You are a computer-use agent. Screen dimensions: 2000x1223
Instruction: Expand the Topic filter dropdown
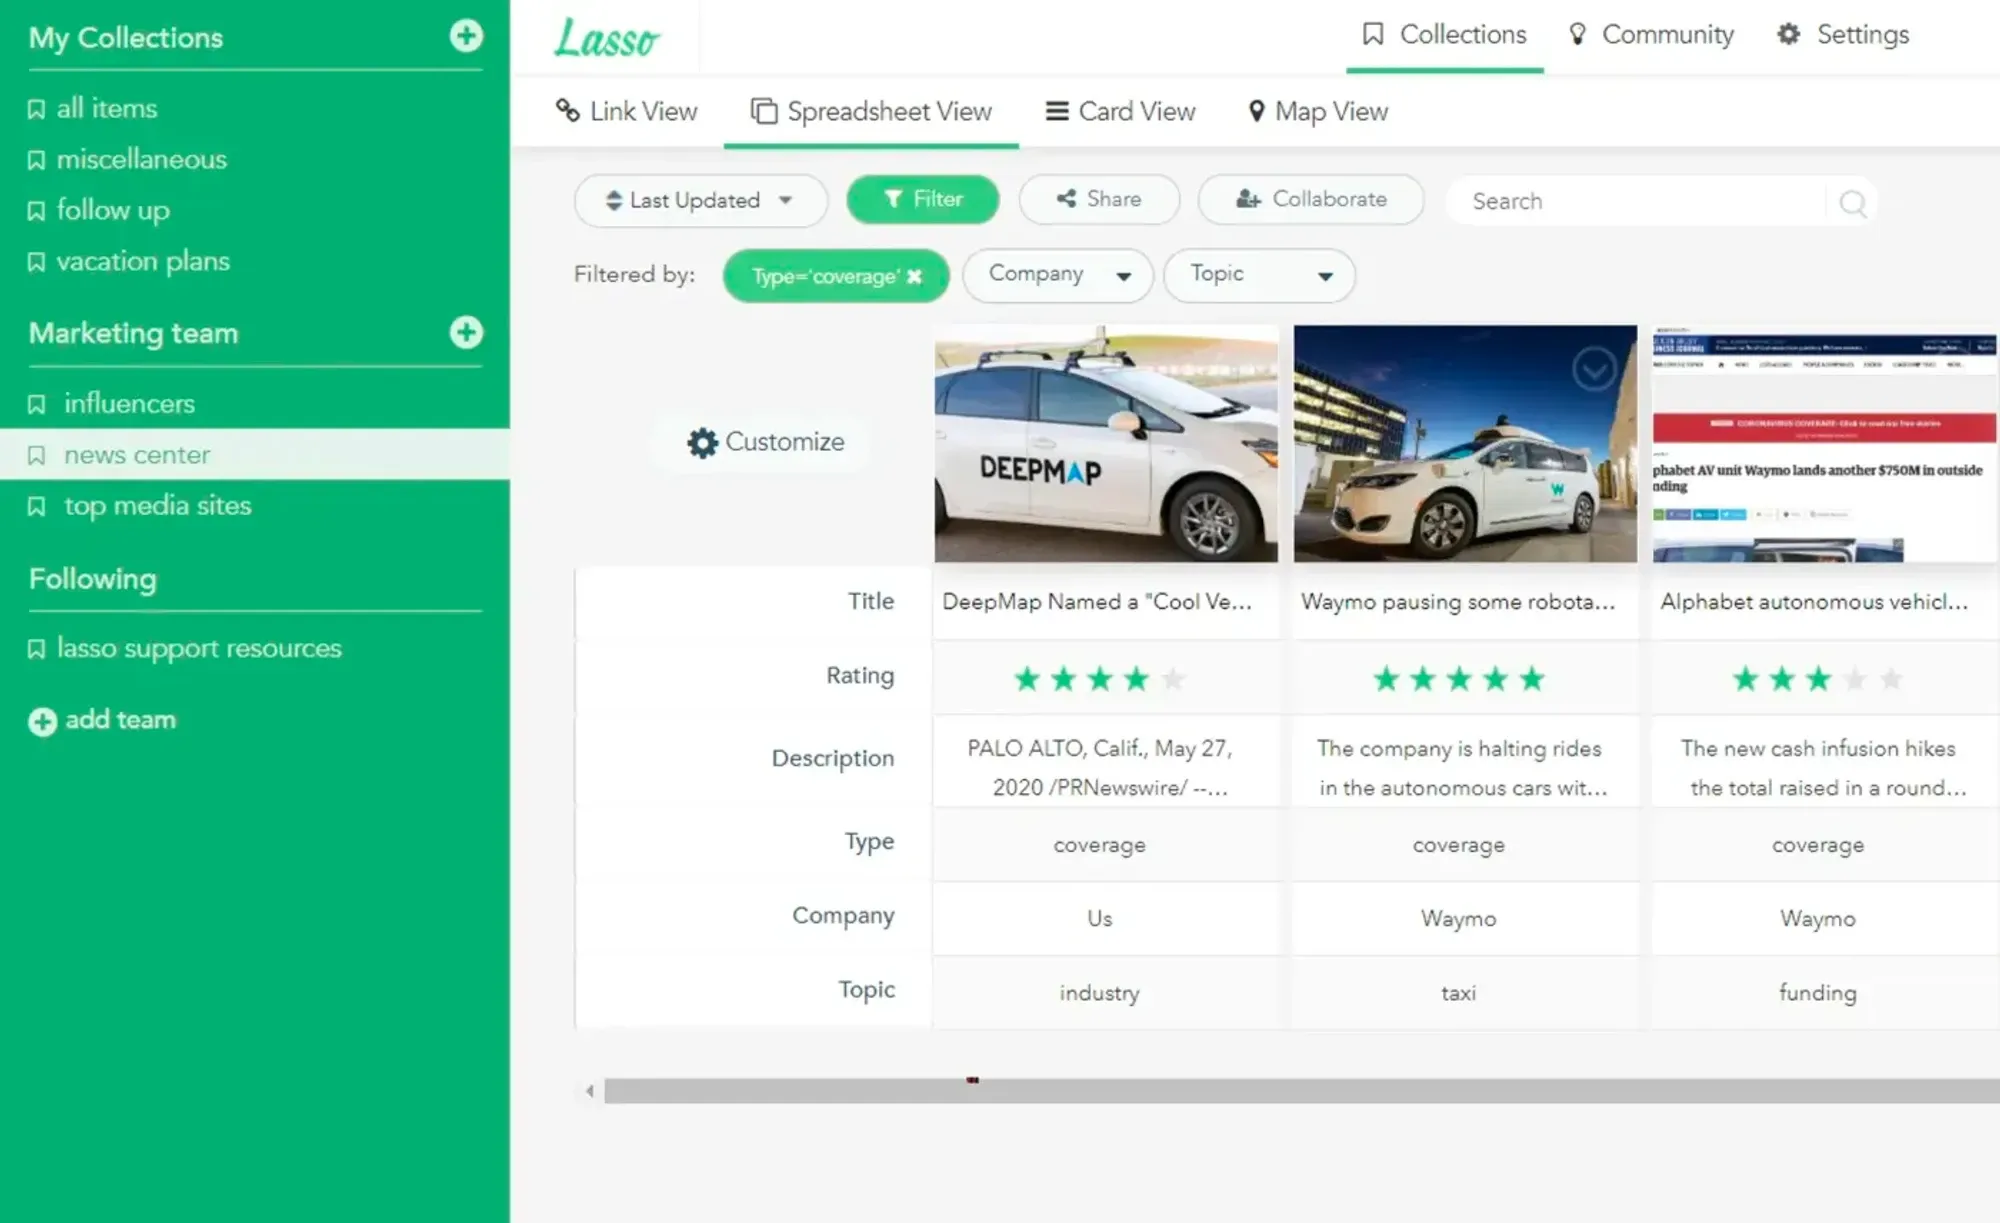(x=1259, y=275)
